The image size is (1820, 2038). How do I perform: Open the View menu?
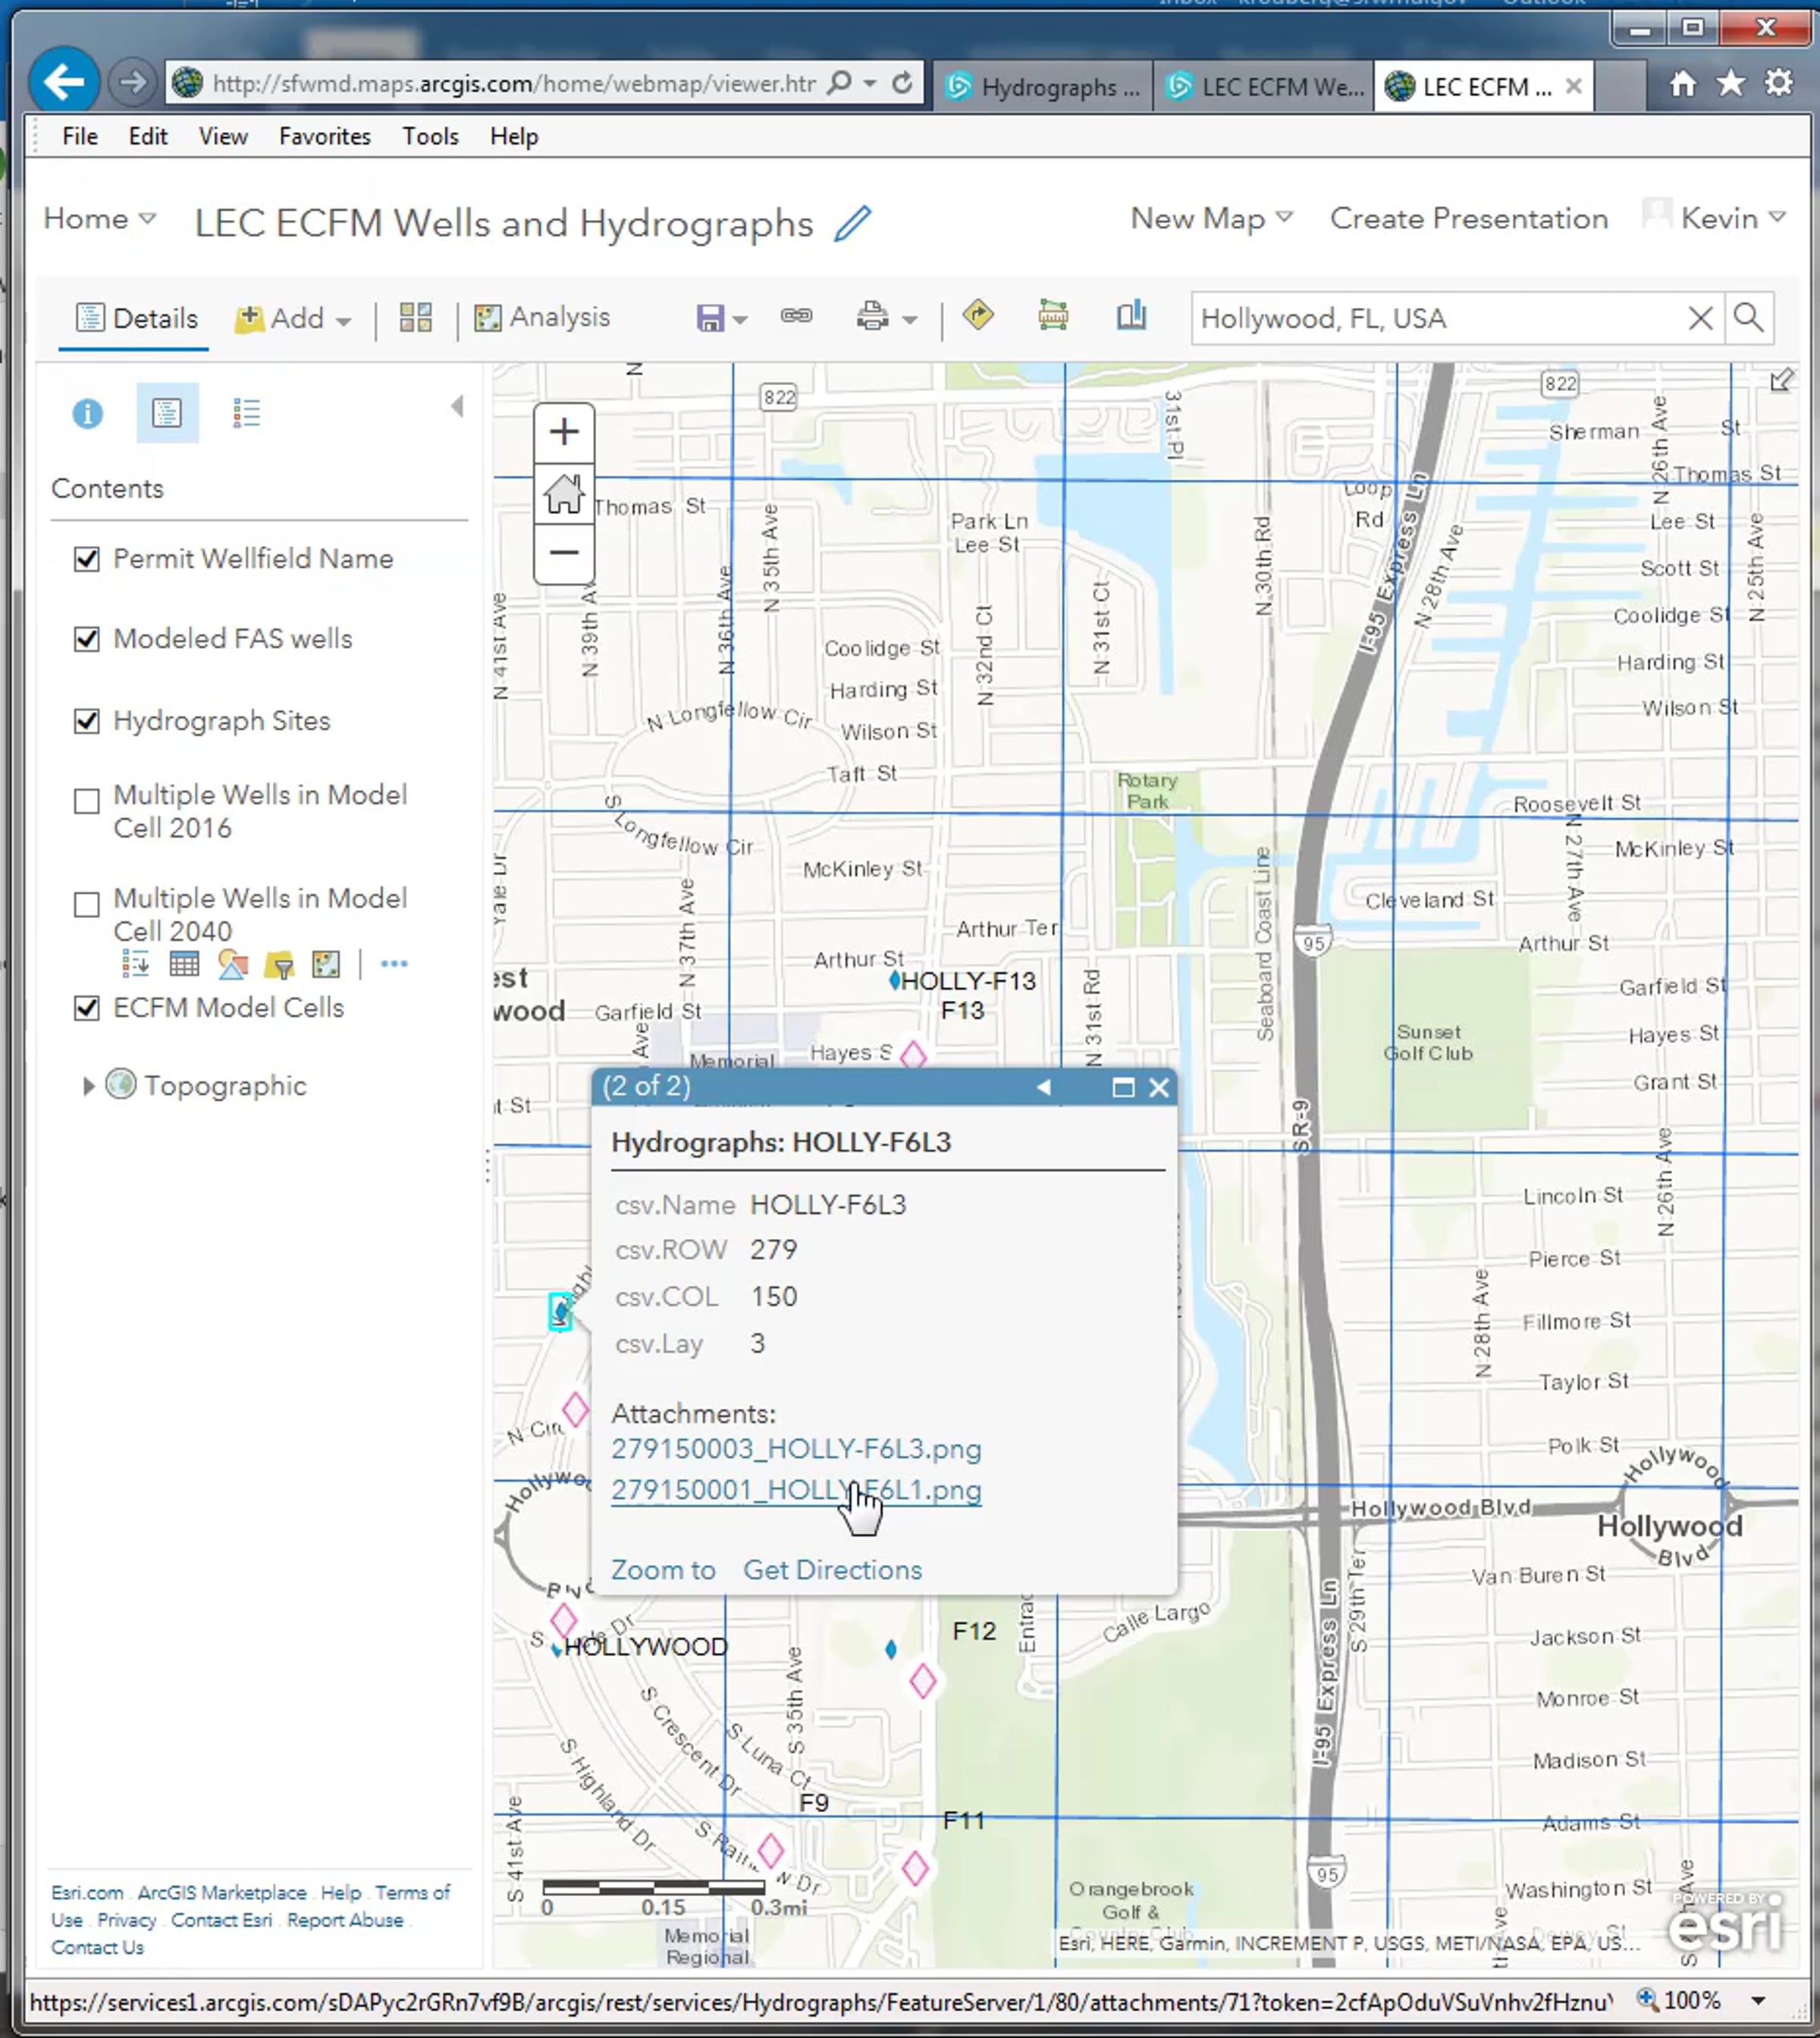point(223,136)
